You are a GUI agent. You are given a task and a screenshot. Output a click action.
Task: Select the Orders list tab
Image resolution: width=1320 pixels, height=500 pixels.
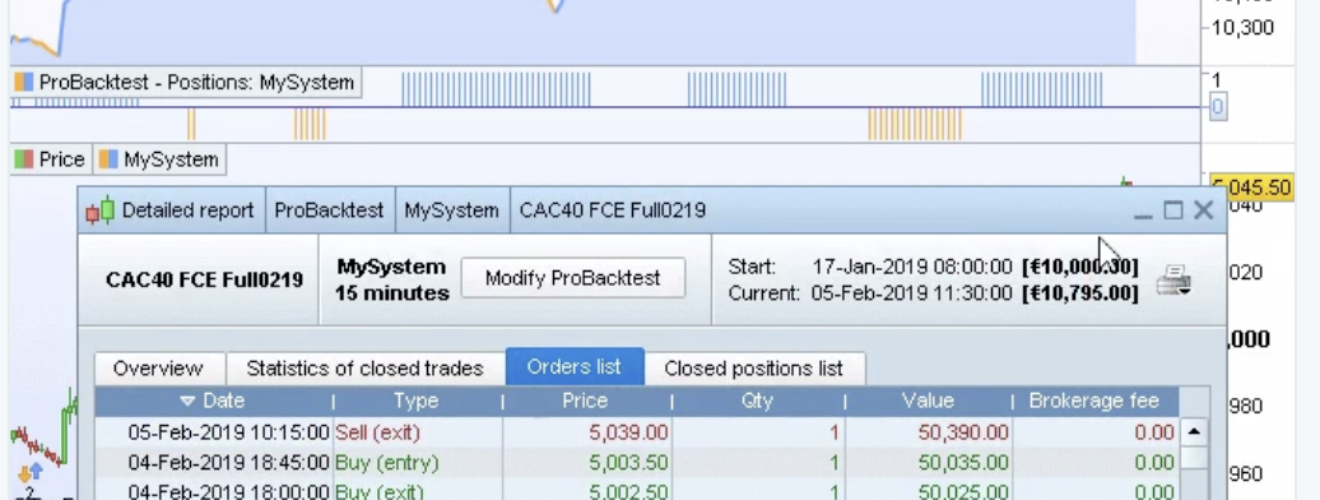click(574, 366)
